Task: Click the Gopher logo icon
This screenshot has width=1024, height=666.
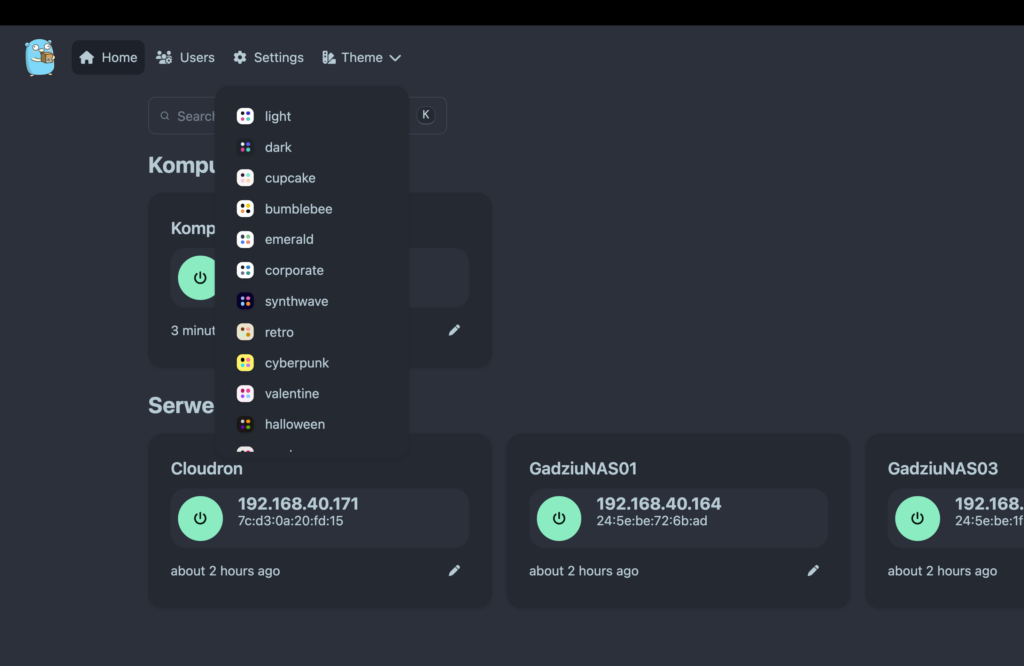Action: click(x=40, y=57)
